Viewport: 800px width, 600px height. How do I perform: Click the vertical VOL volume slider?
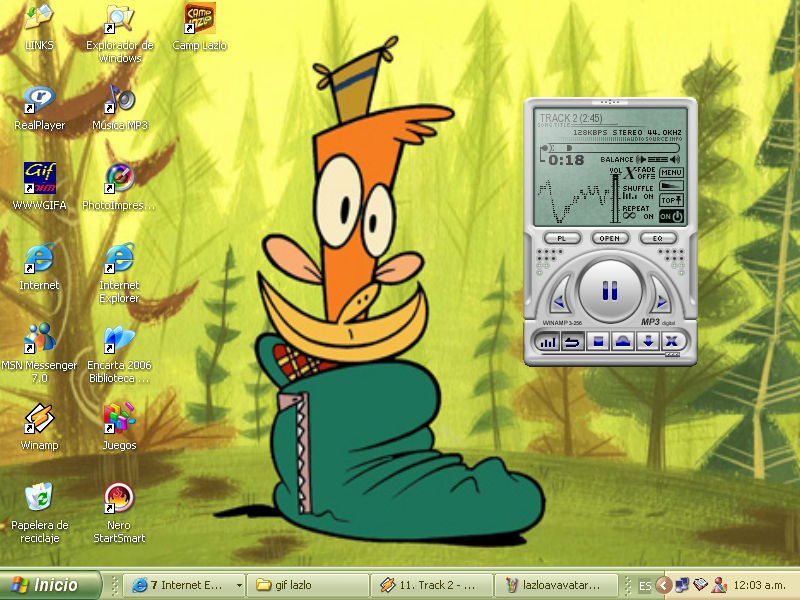615,199
